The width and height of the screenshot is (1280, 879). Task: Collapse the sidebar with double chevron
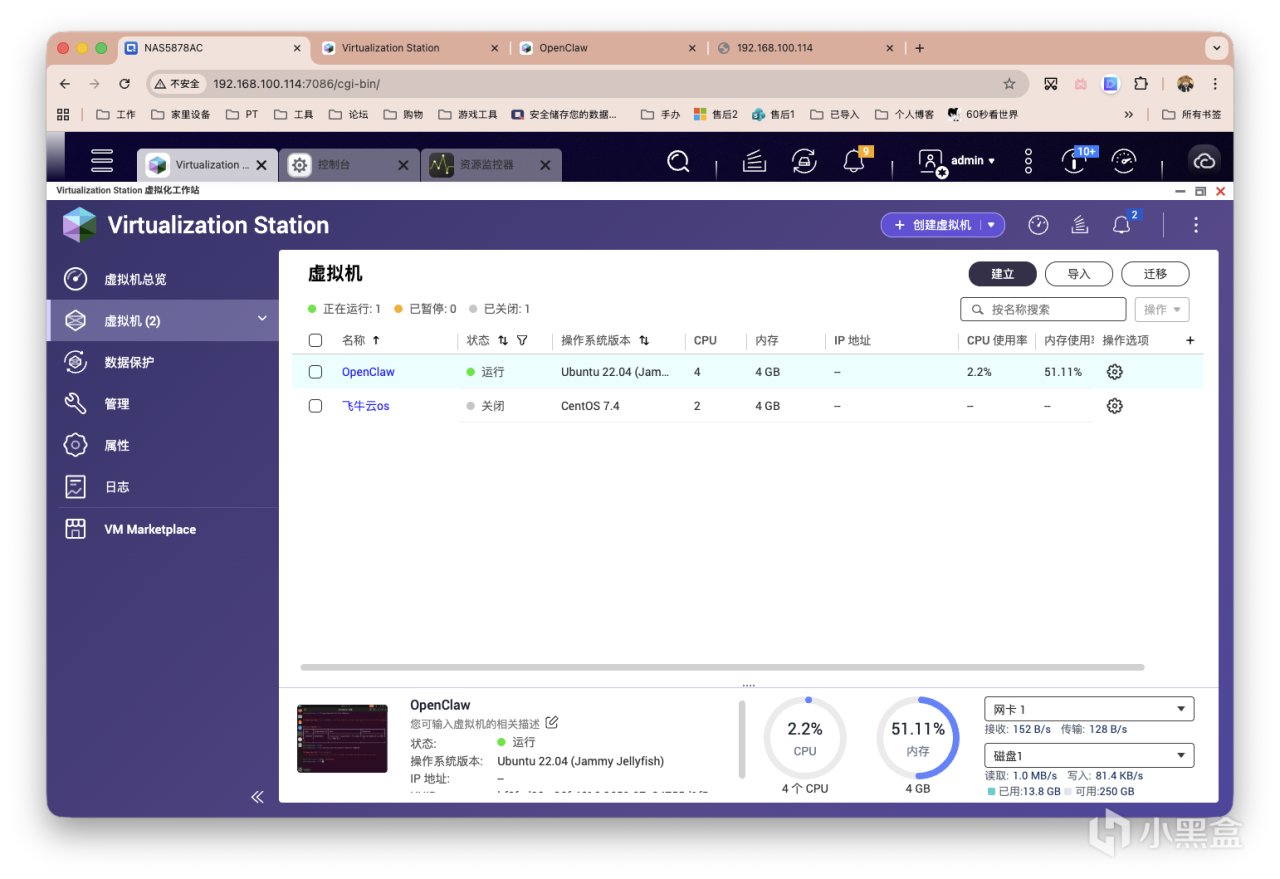point(257,797)
